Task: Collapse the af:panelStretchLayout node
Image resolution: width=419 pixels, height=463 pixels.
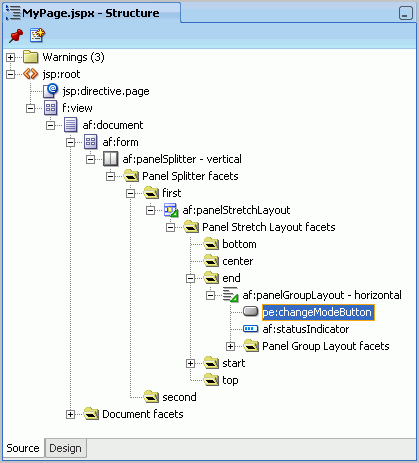Action: click(x=150, y=210)
